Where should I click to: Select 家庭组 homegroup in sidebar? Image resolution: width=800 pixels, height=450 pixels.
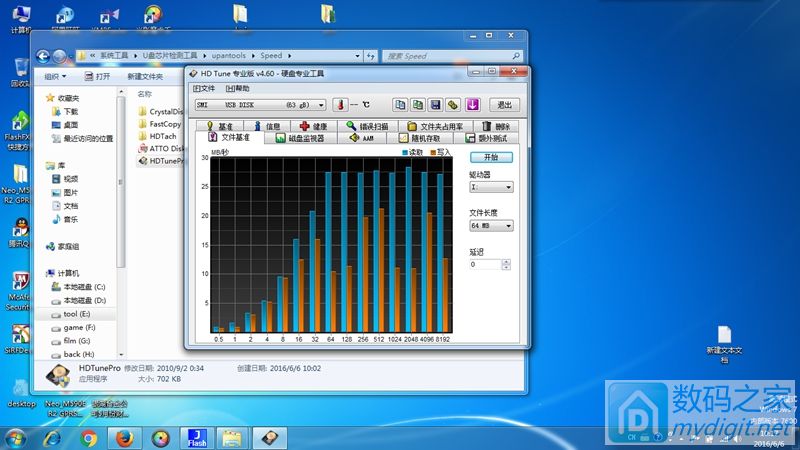(x=63, y=246)
